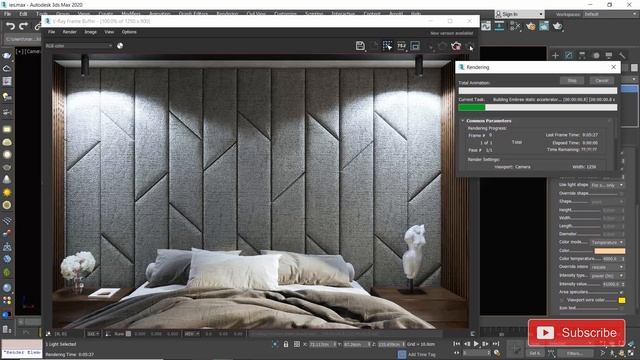640x360 pixels.
Task: Click the Render Setup teapot icon
Action: [x=530, y=26]
